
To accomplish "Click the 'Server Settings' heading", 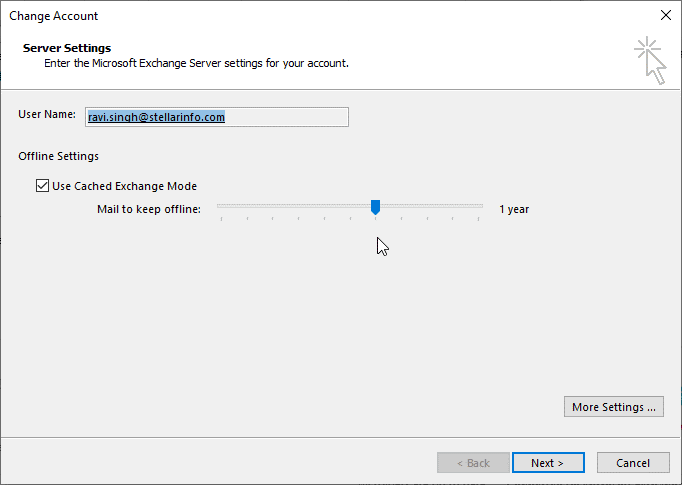I will click(x=67, y=48).
